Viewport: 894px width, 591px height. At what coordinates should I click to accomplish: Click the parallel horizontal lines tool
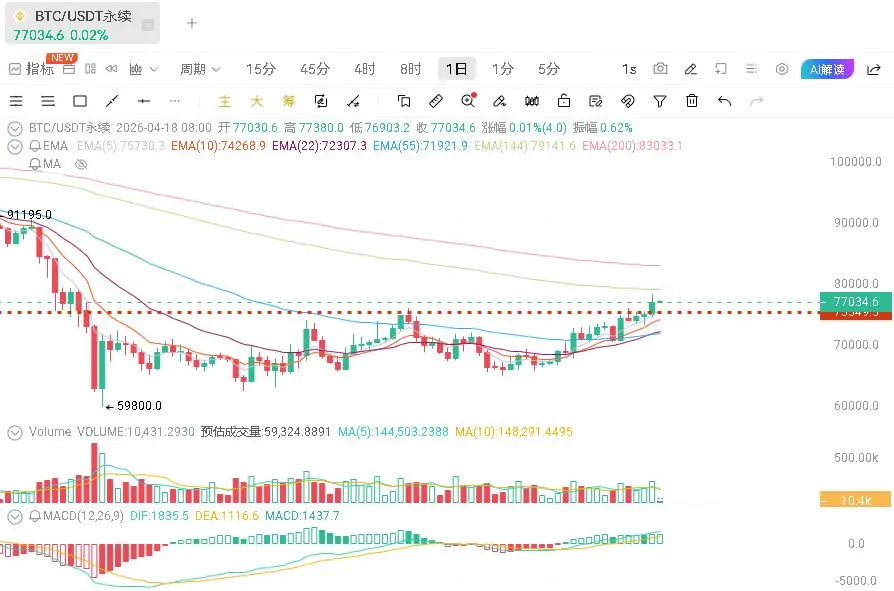48,101
